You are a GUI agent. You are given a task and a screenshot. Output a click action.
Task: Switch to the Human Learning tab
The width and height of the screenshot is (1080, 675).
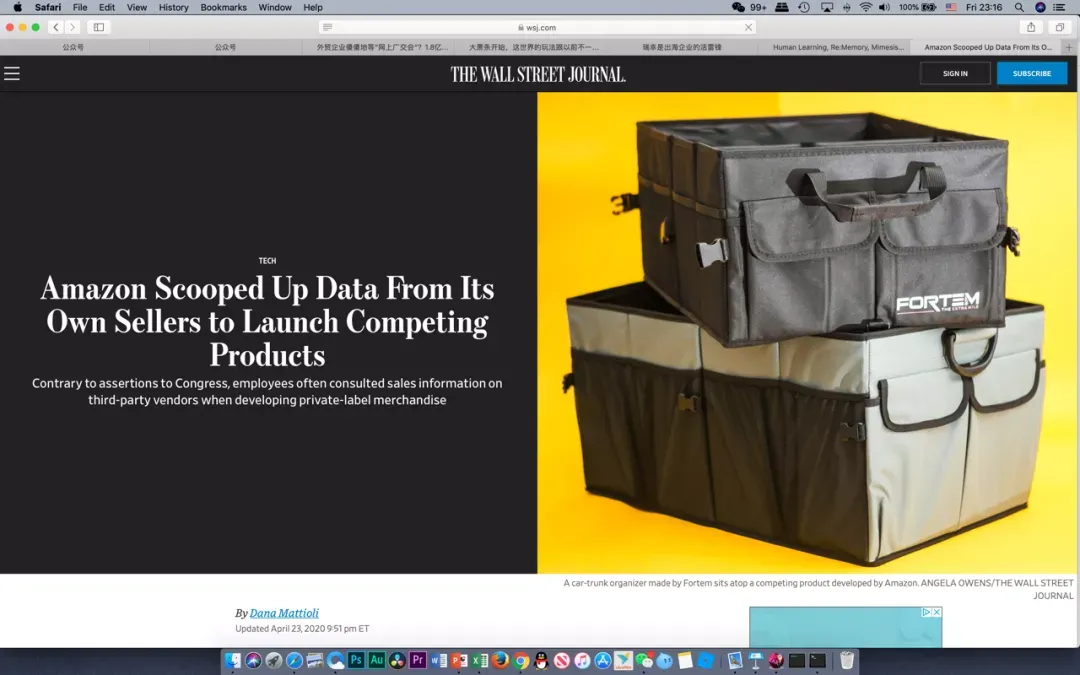(834, 47)
